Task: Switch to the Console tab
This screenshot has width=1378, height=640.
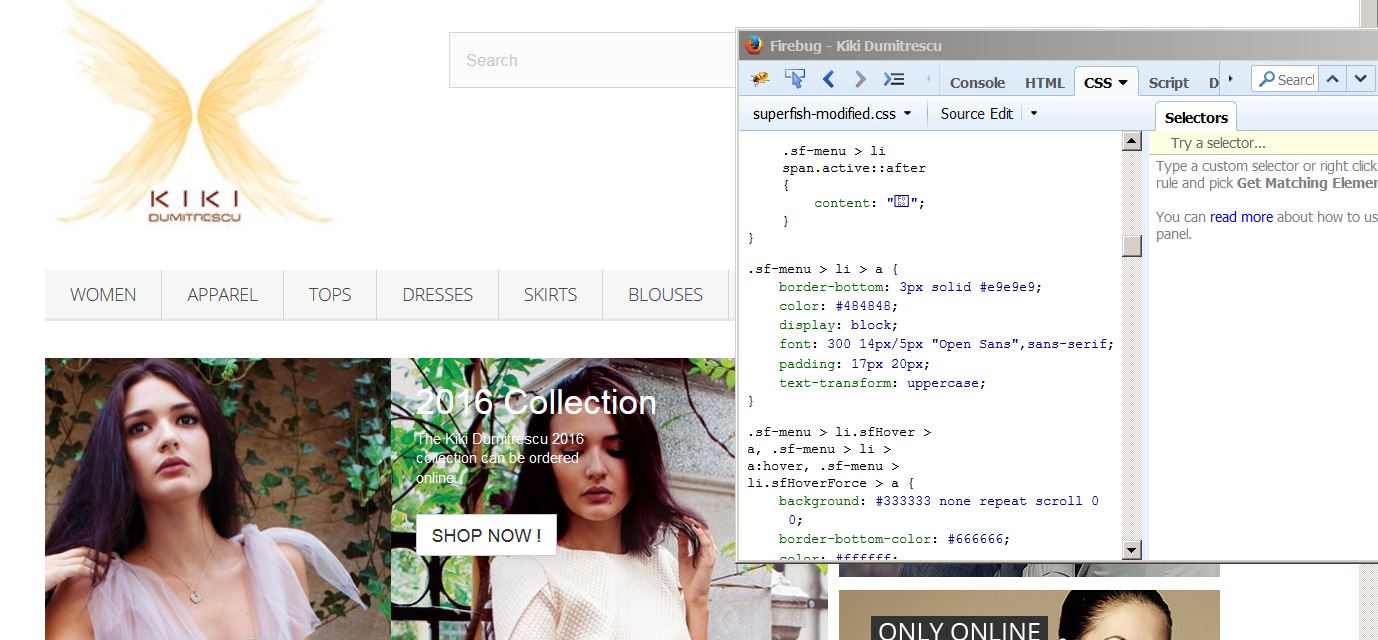Action: point(977,83)
